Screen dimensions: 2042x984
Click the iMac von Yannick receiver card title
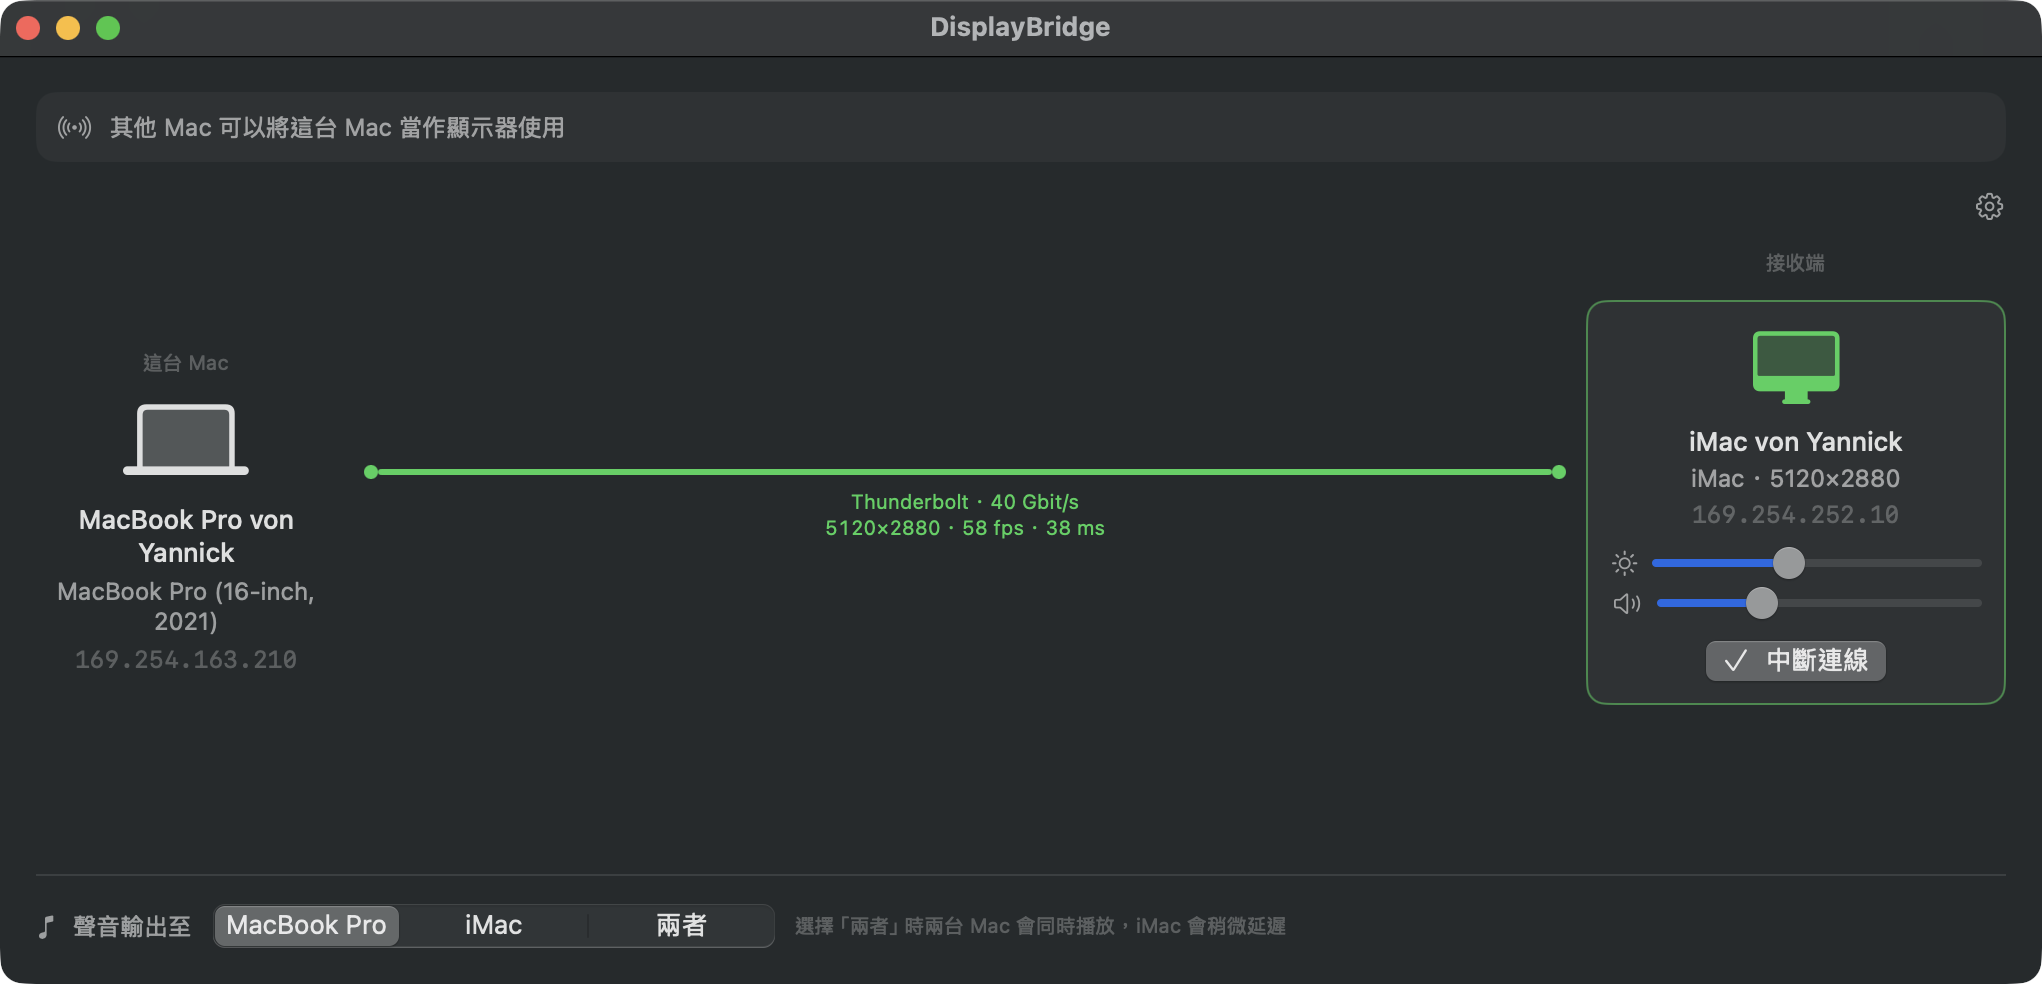[x=1795, y=441]
